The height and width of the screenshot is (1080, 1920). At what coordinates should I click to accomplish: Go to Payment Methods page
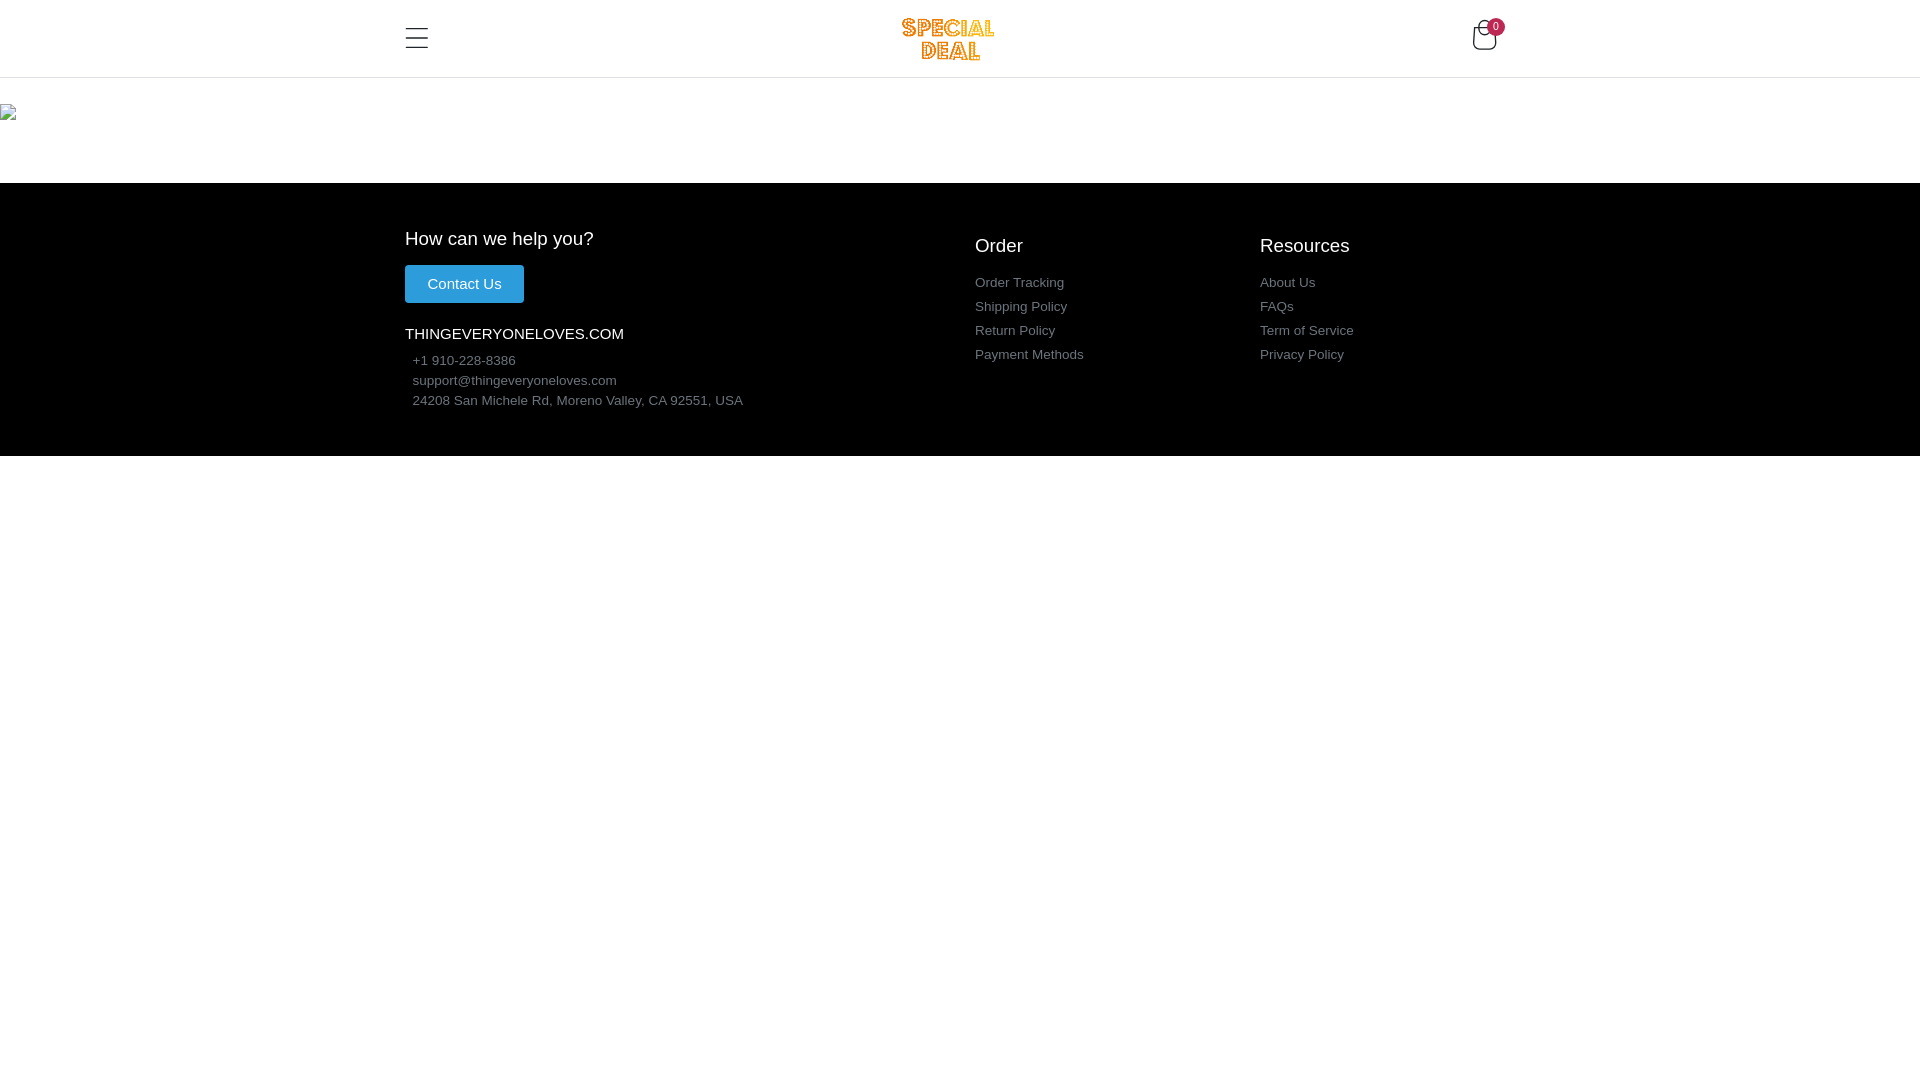click(x=1028, y=355)
